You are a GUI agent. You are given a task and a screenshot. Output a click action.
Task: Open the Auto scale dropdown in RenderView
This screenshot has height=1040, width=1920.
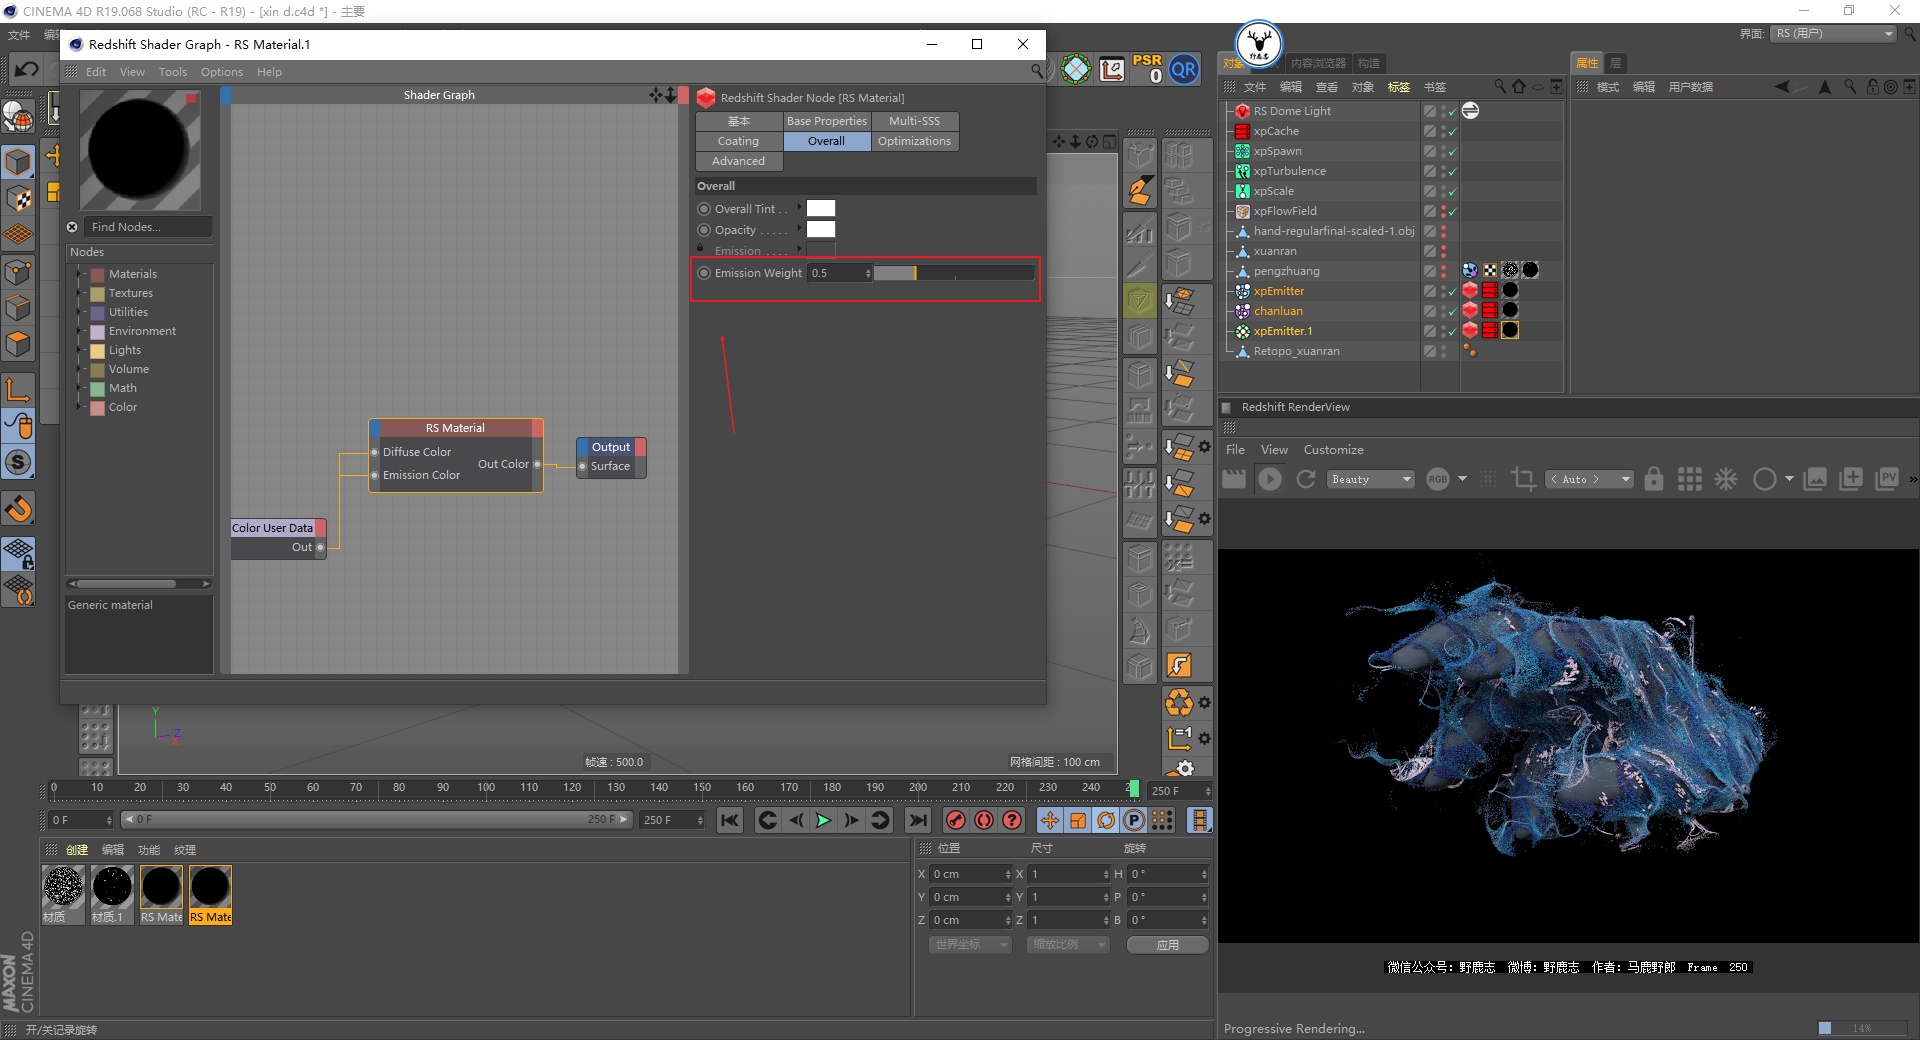pyautogui.click(x=1590, y=479)
